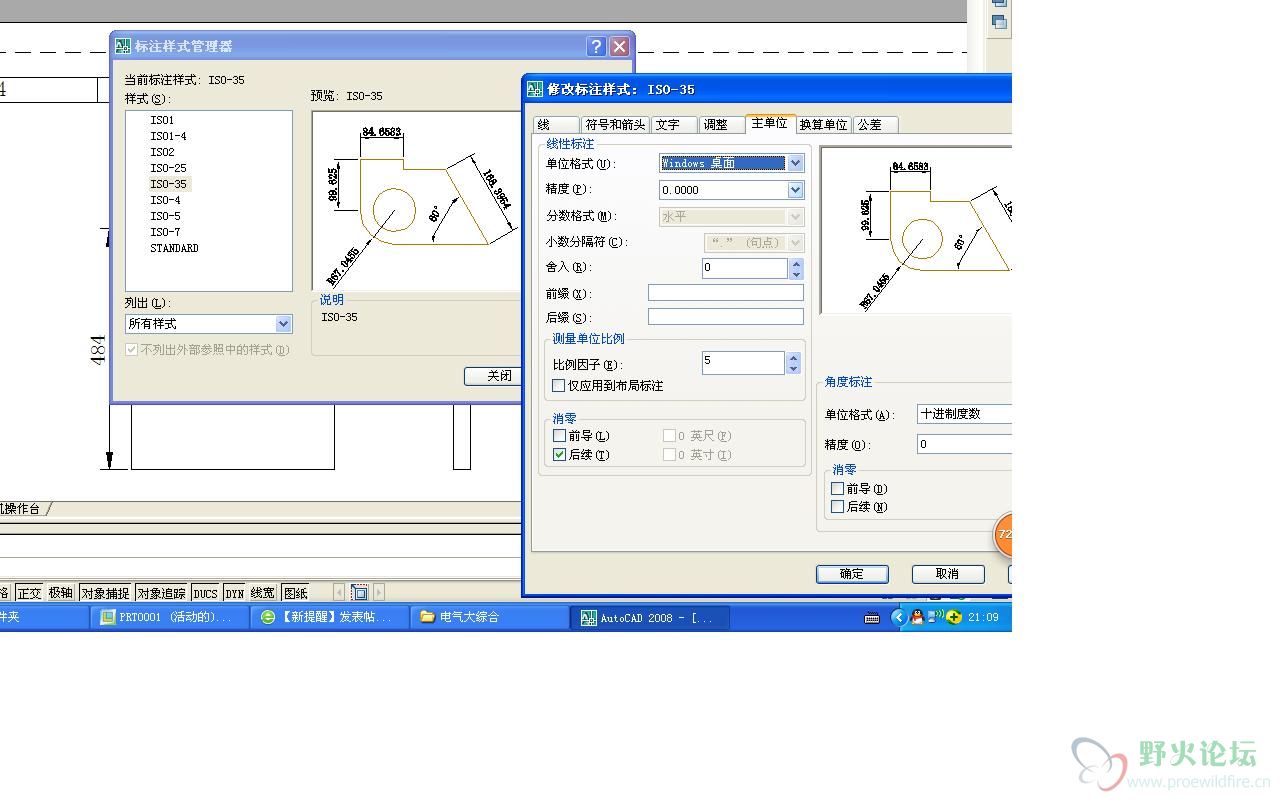Decrease 比例因子(E) with down arrow
Viewport: 1280px width, 800px height.
tap(794, 368)
